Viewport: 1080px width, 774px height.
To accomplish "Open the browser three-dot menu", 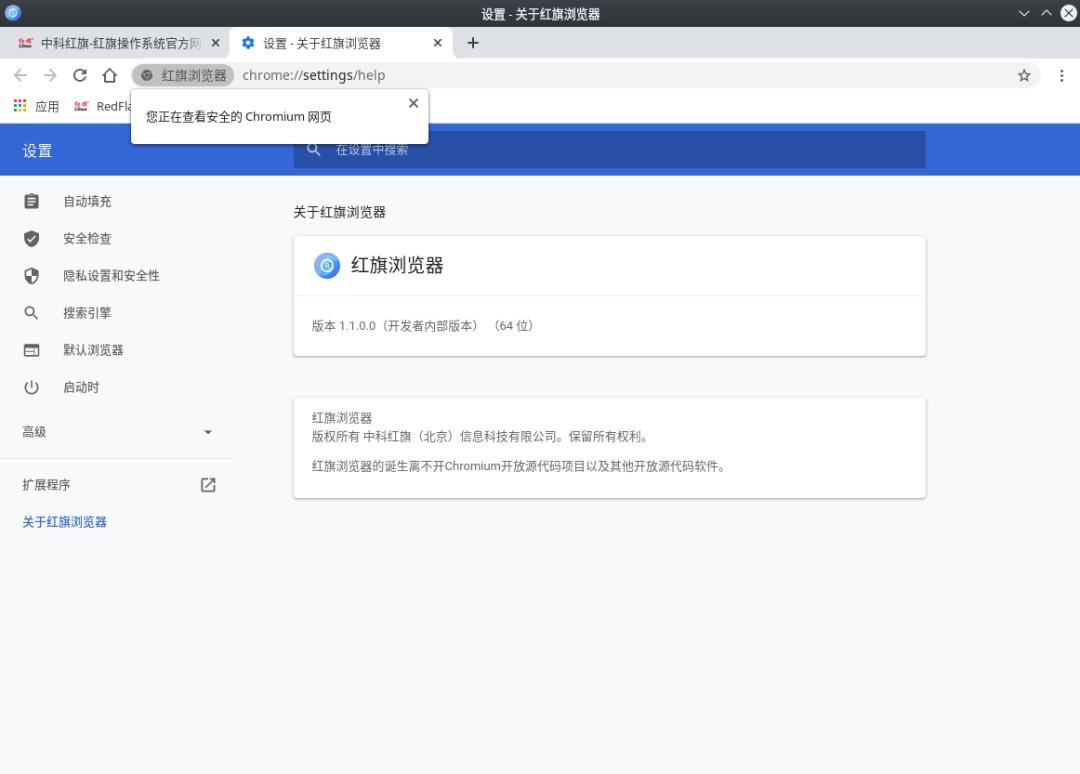I will 1061,75.
